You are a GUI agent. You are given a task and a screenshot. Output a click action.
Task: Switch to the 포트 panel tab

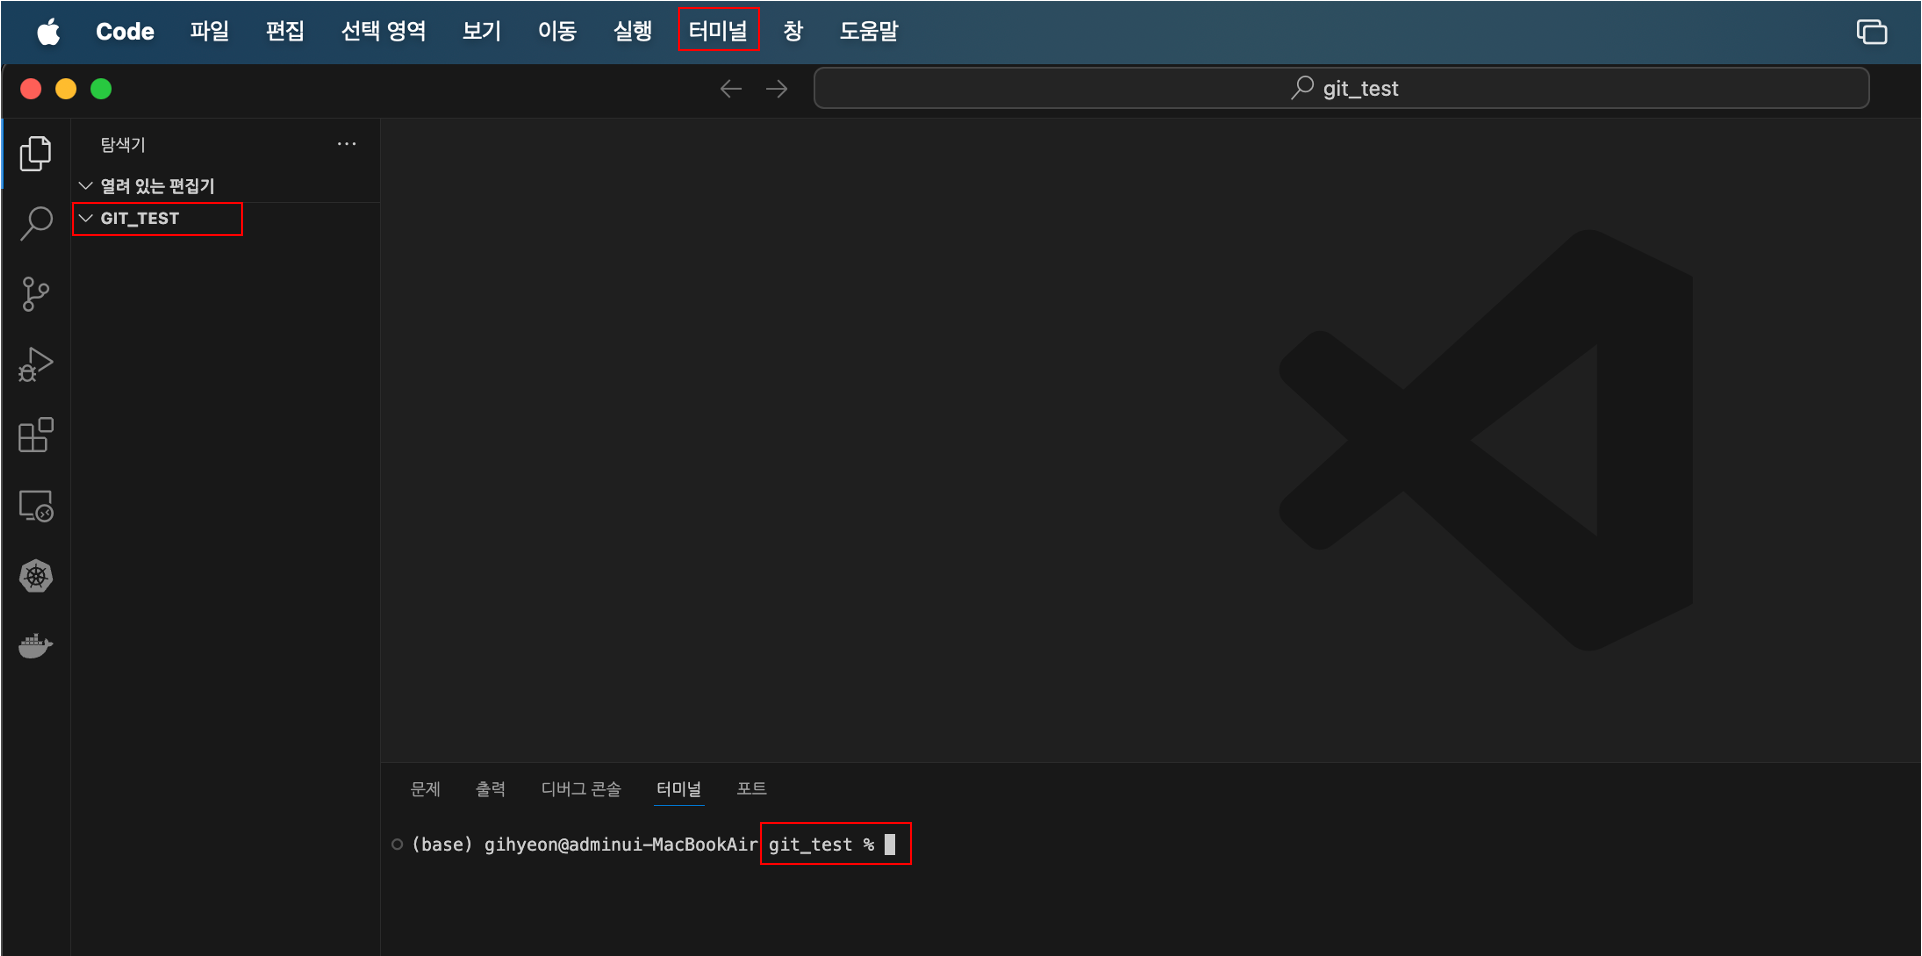752,789
